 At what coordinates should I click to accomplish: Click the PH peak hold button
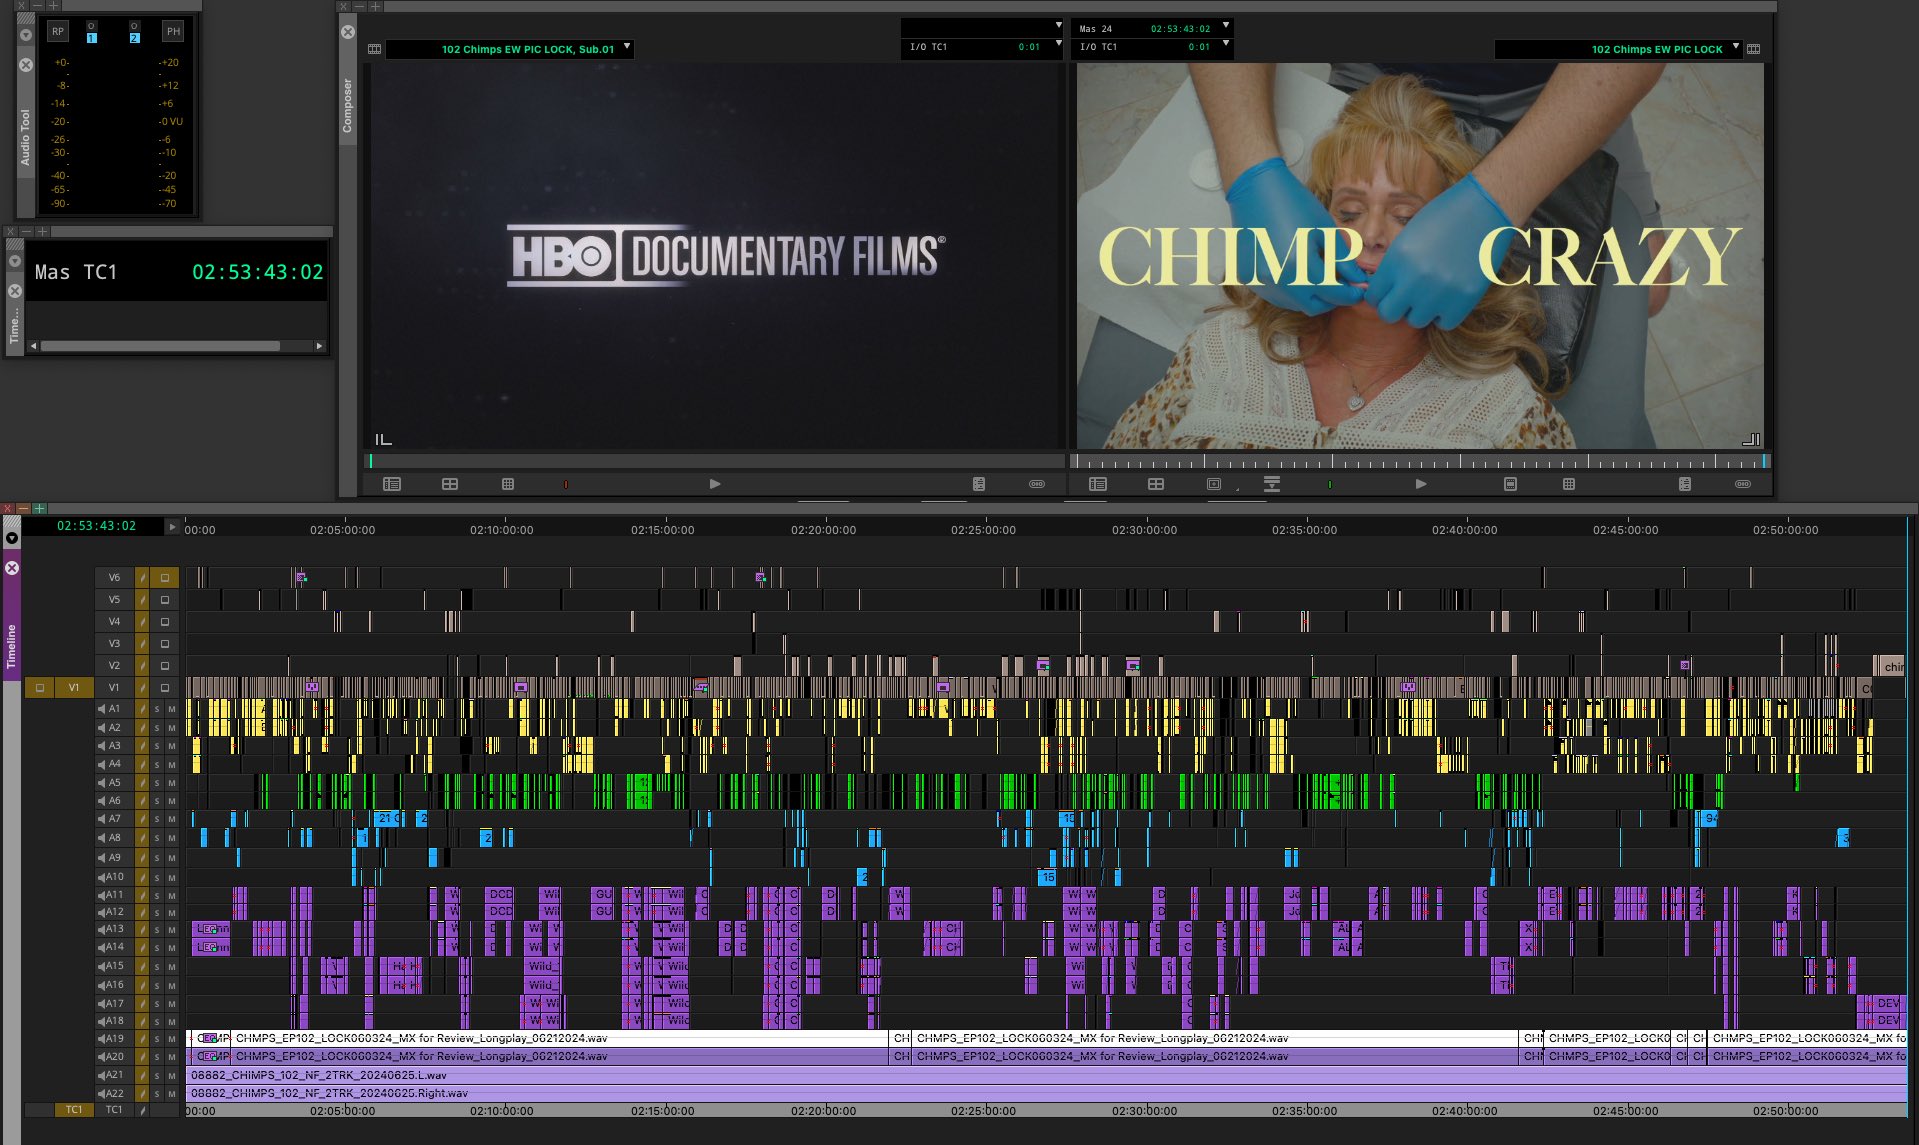173,32
